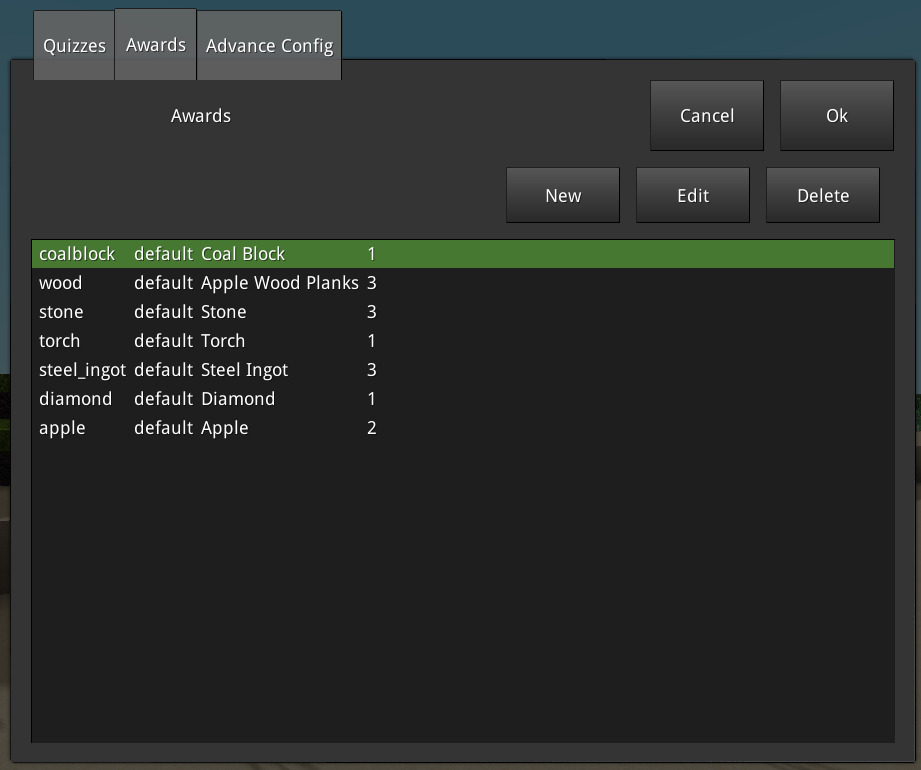The width and height of the screenshot is (921, 770).
Task: Open the Advance Config tab
Action: (269, 46)
